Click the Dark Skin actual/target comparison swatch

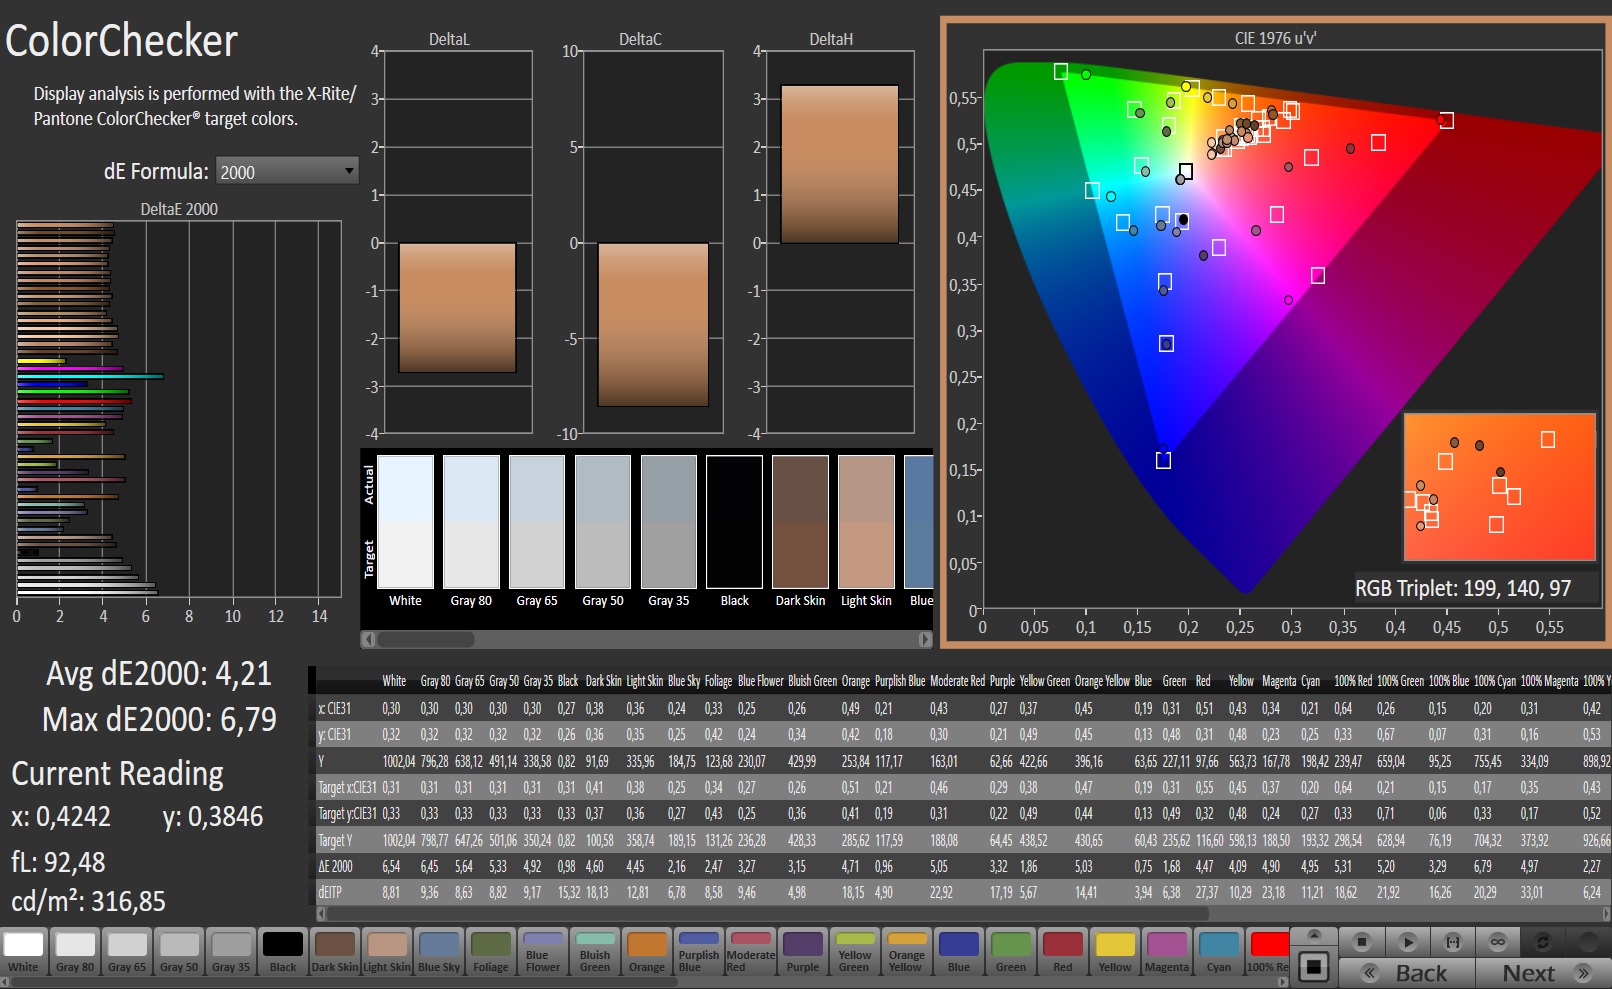pyautogui.click(x=800, y=522)
